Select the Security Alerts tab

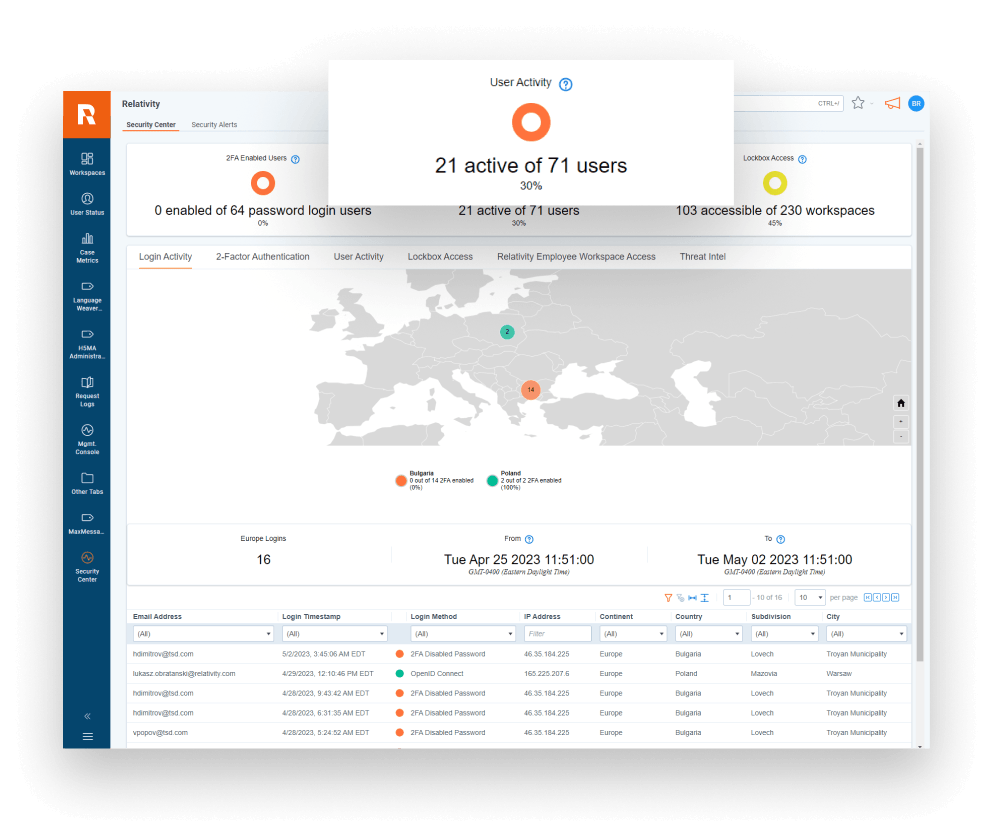coord(214,125)
